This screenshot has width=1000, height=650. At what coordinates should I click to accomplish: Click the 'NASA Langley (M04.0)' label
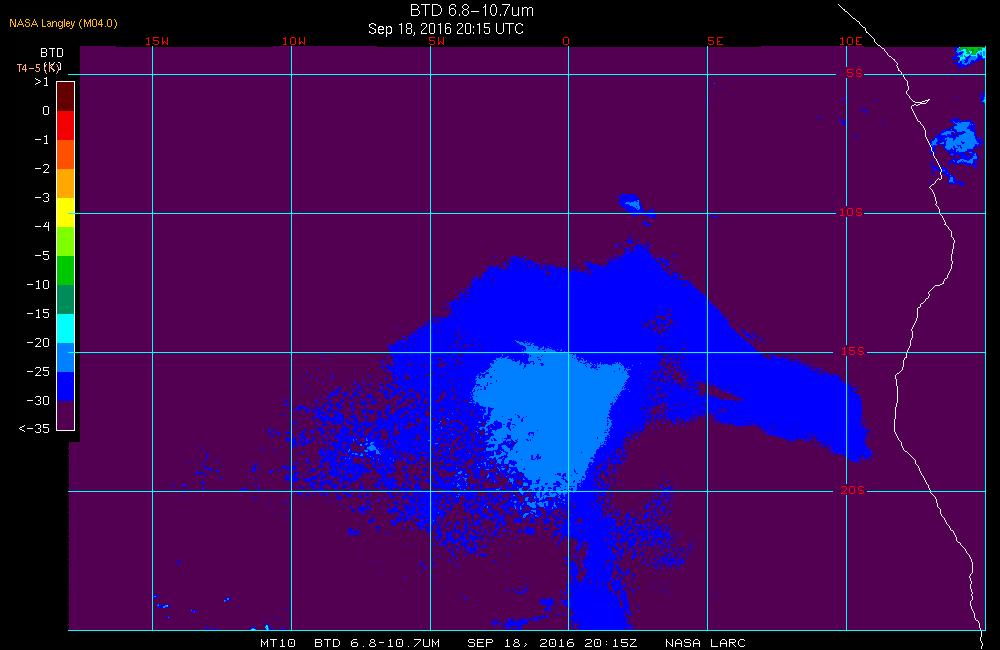(x=63, y=24)
